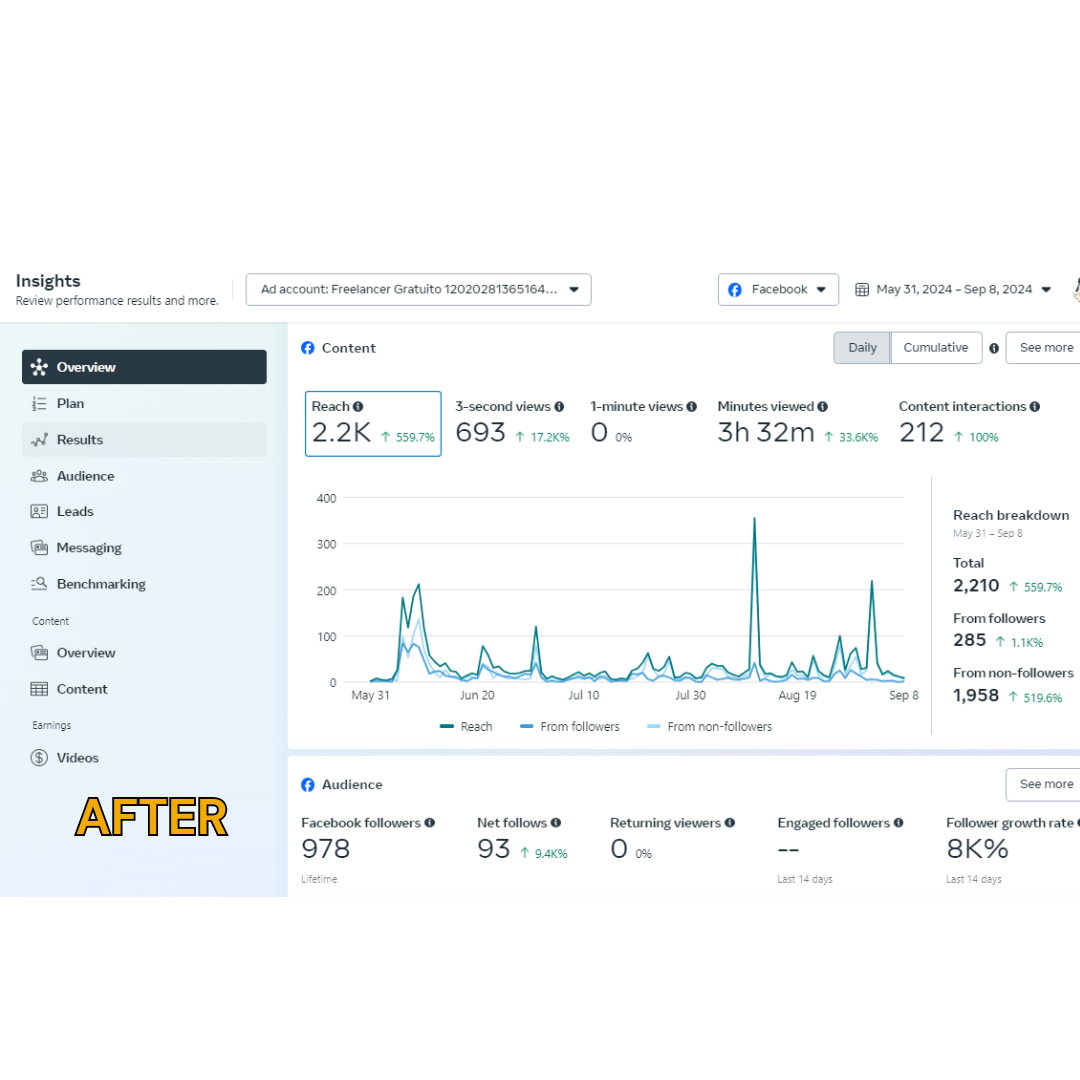Click the 3-second views info icon

[559, 407]
